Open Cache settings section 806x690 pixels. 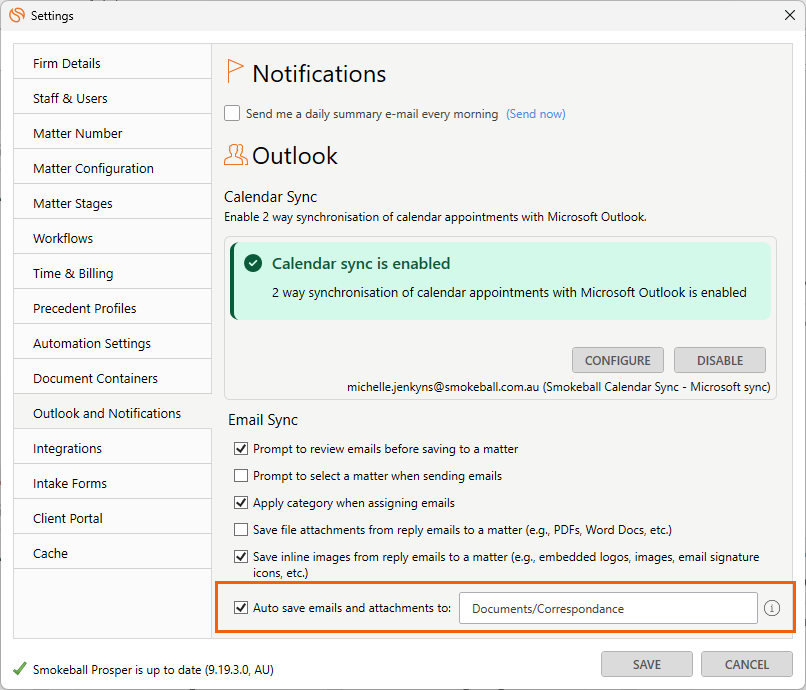click(x=113, y=553)
